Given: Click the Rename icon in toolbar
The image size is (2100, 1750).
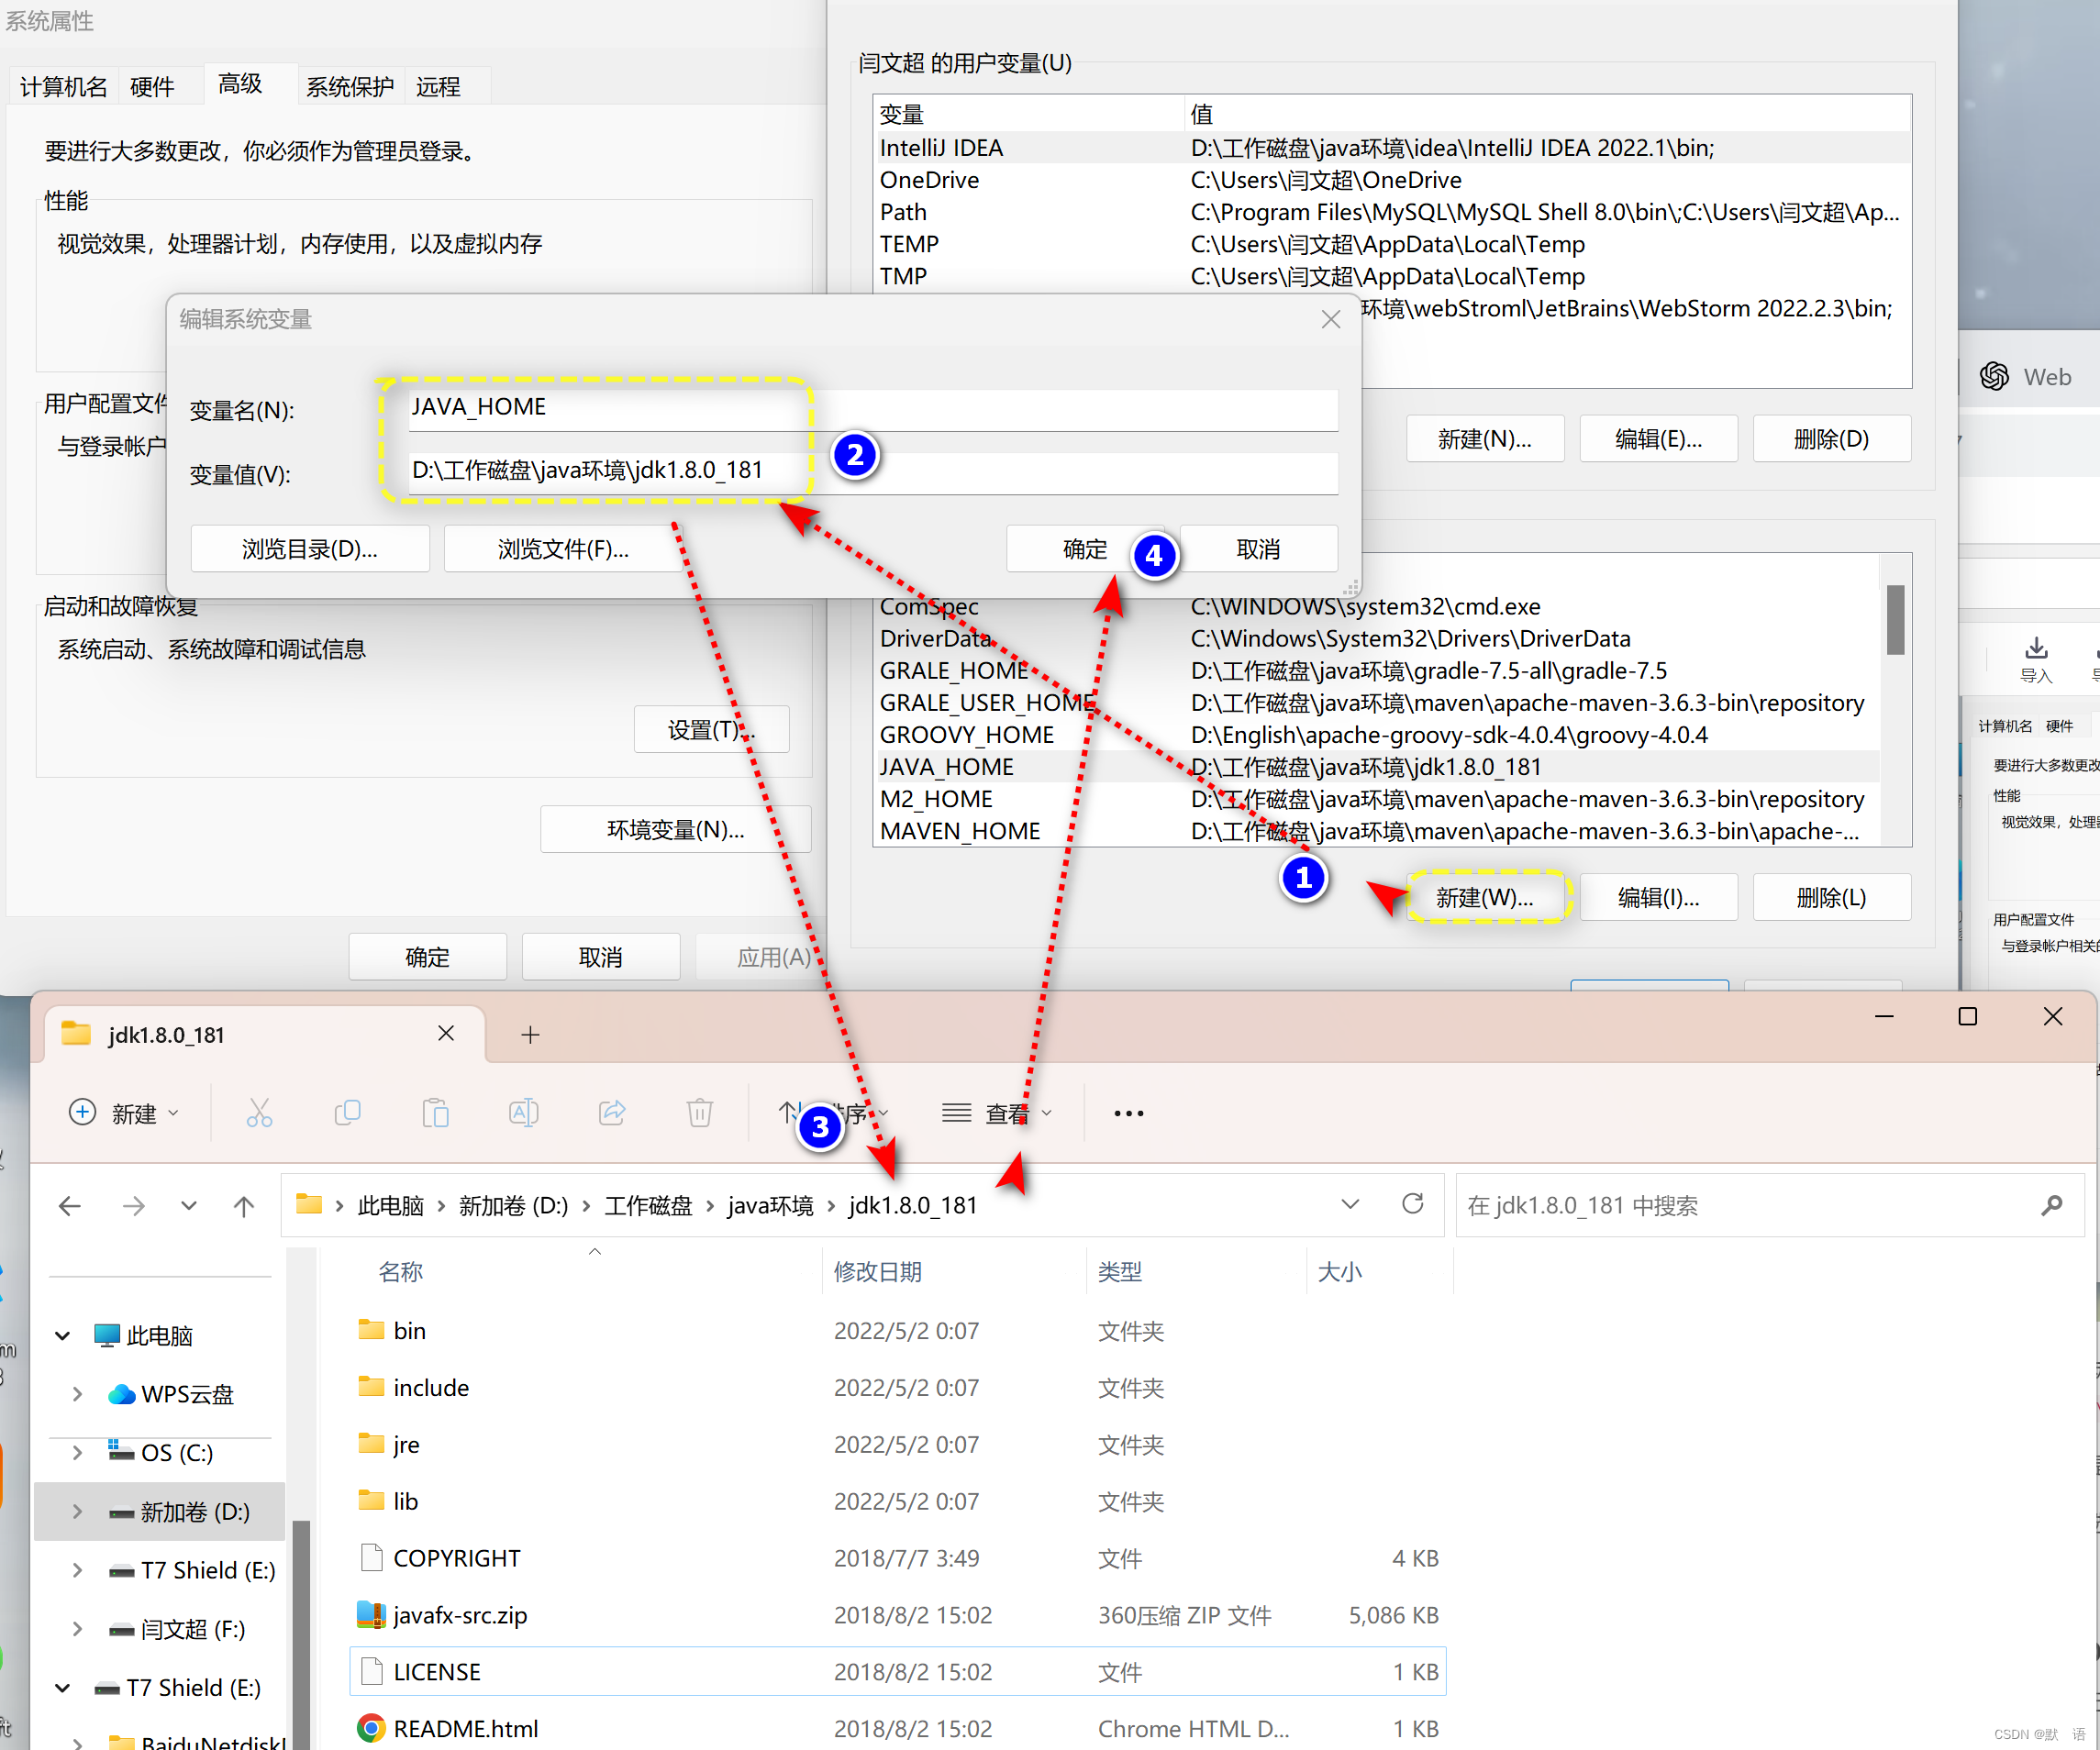Looking at the screenshot, I should (523, 1113).
